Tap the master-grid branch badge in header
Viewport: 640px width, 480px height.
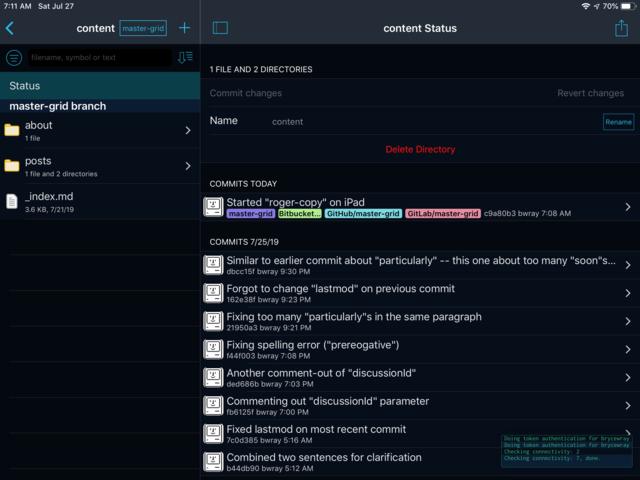pos(143,28)
